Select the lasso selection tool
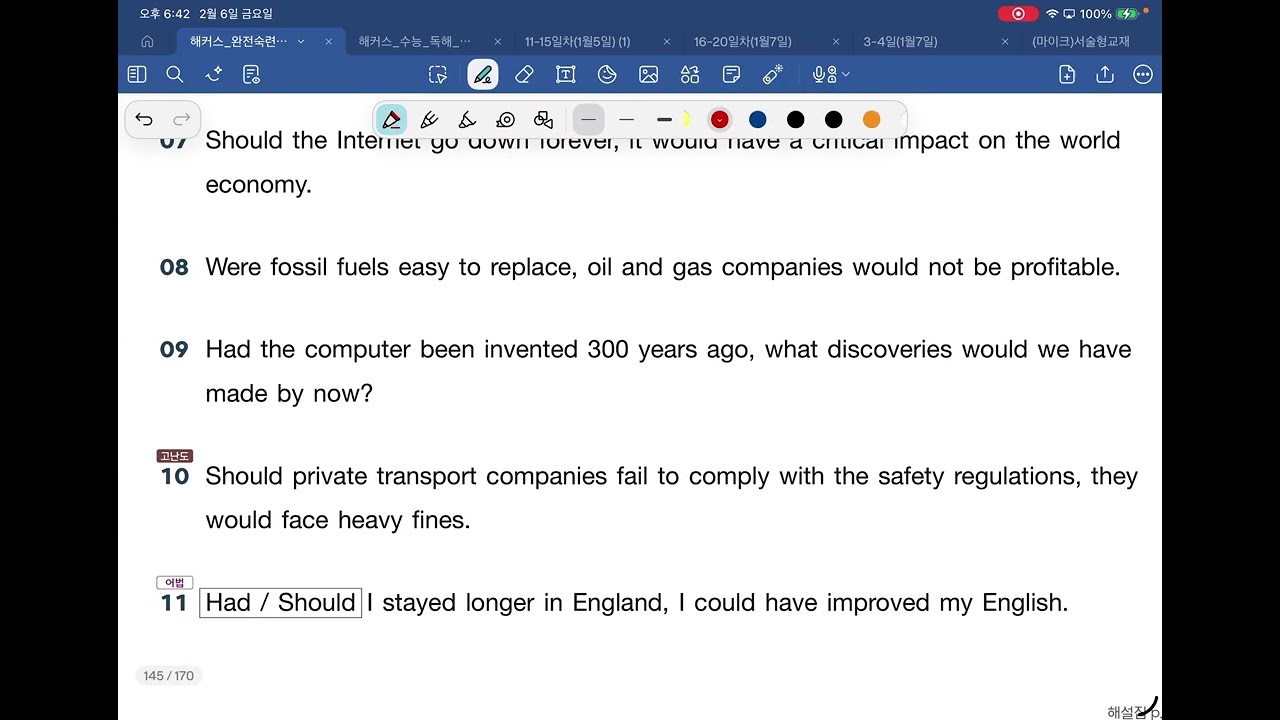This screenshot has width=1280, height=720. pyautogui.click(x=438, y=75)
